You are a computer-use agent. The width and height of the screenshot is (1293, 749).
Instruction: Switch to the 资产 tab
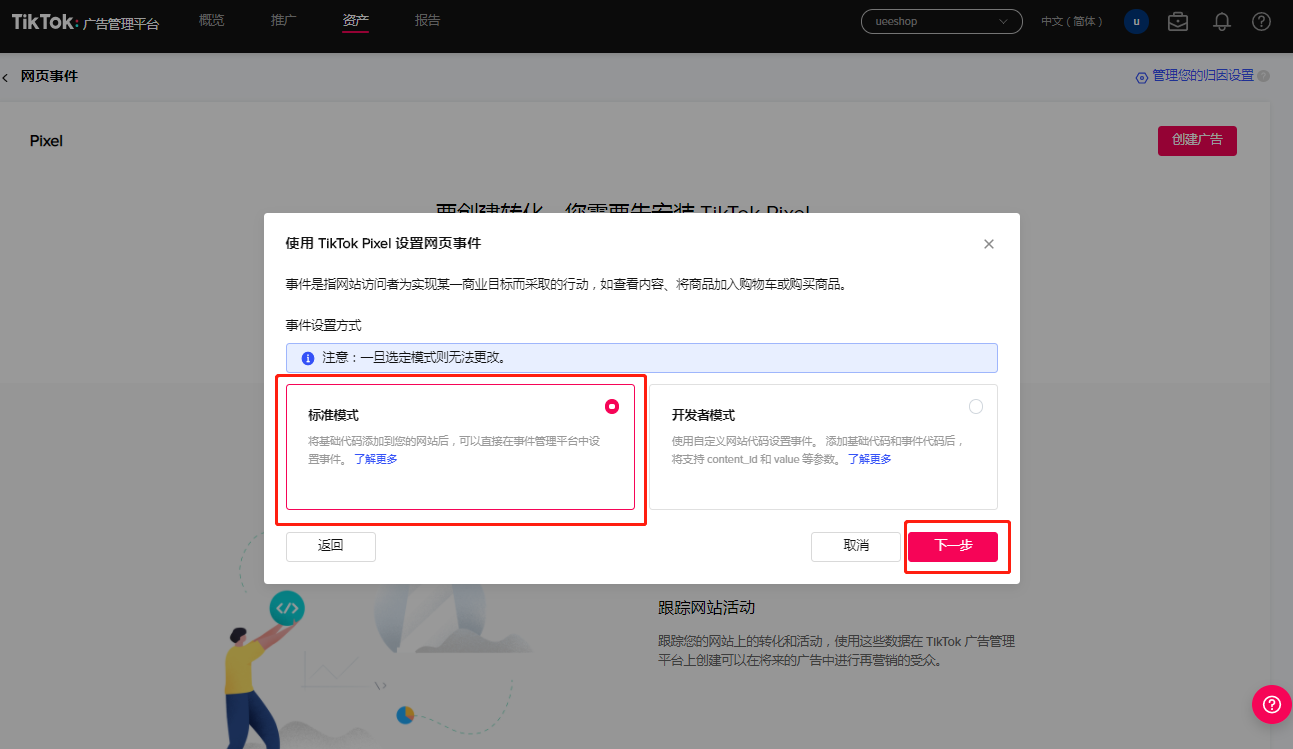pyautogui.click(x=355, y=21)
